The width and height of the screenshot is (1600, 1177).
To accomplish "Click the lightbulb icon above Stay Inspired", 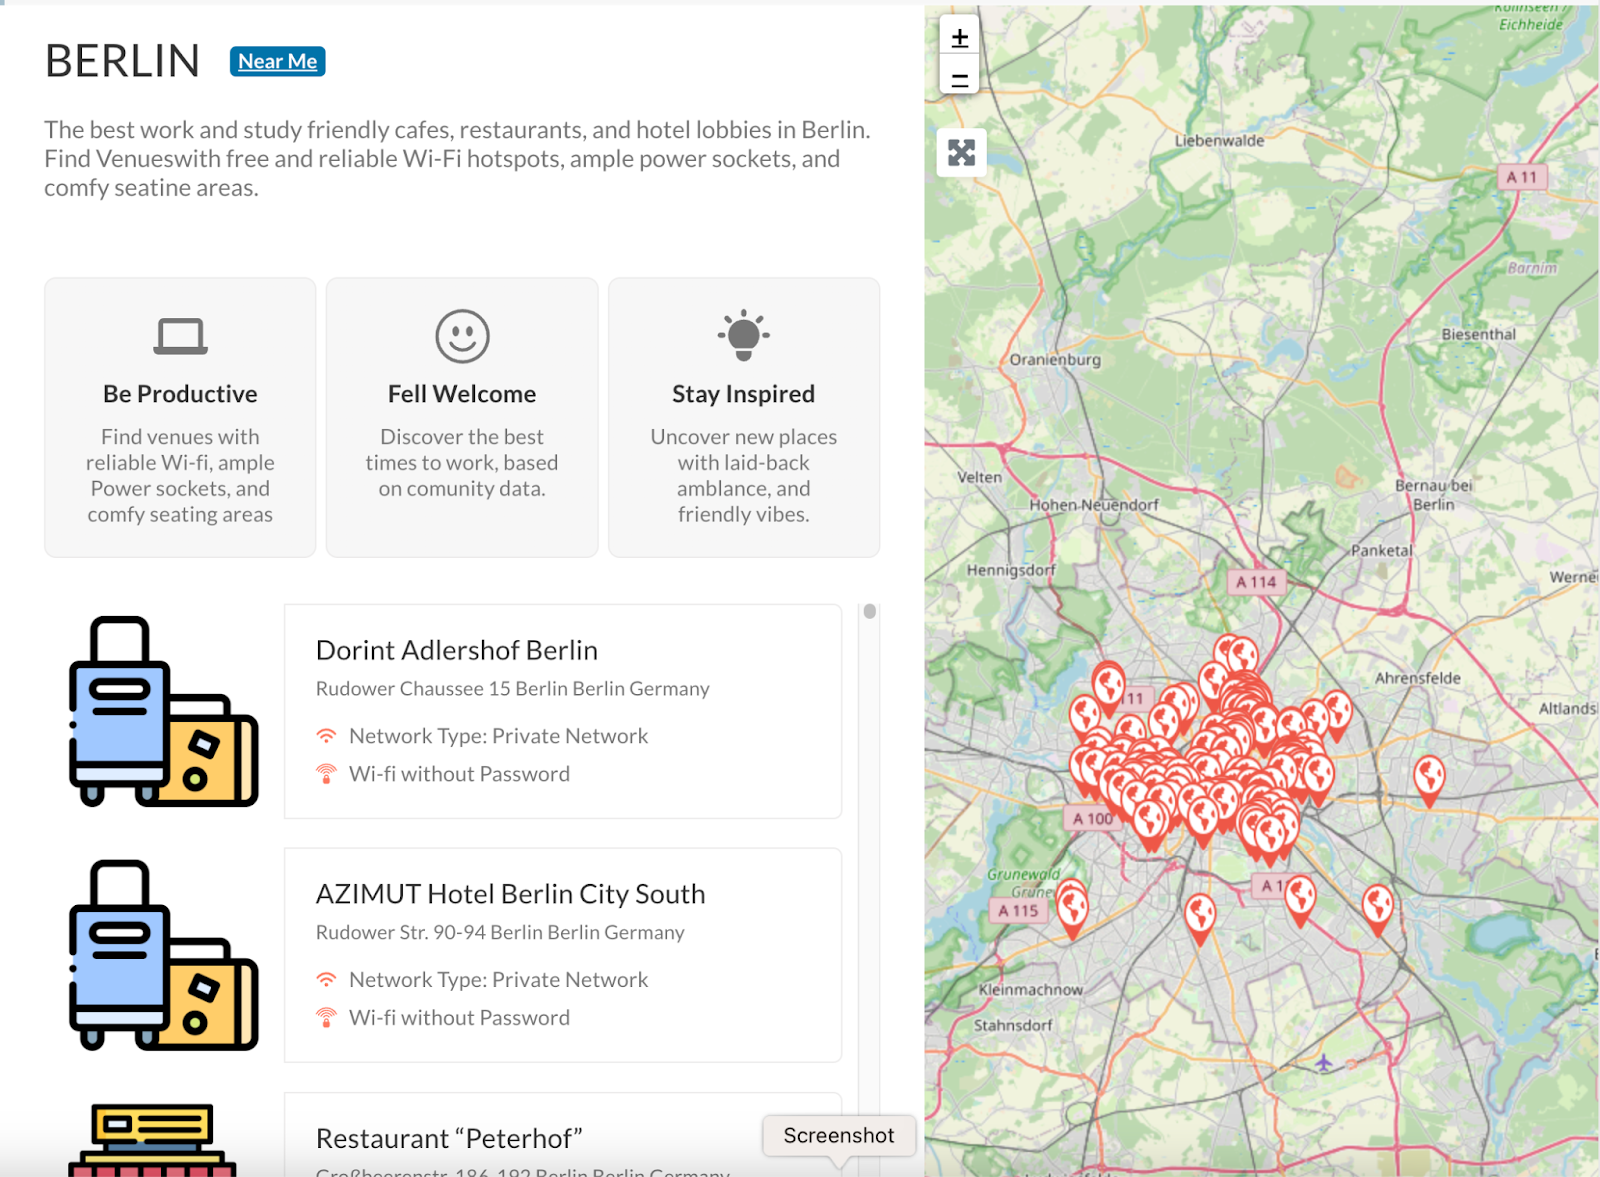I will click(x=744, y=336).
